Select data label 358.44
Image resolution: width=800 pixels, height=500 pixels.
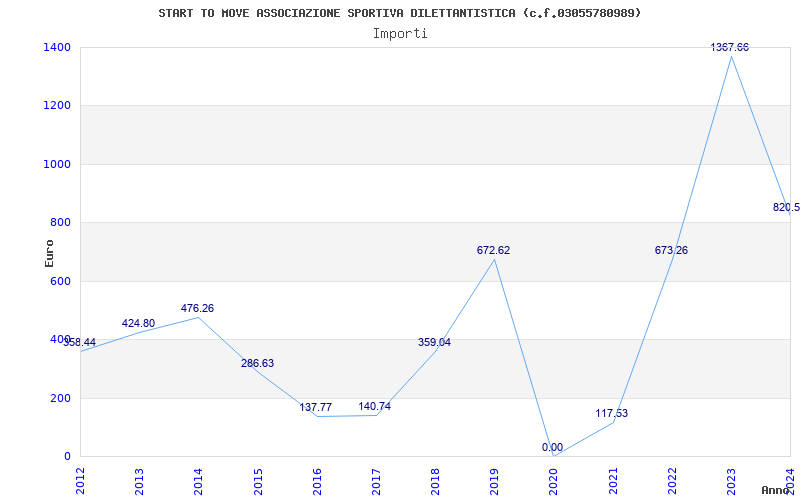(80, 342)
